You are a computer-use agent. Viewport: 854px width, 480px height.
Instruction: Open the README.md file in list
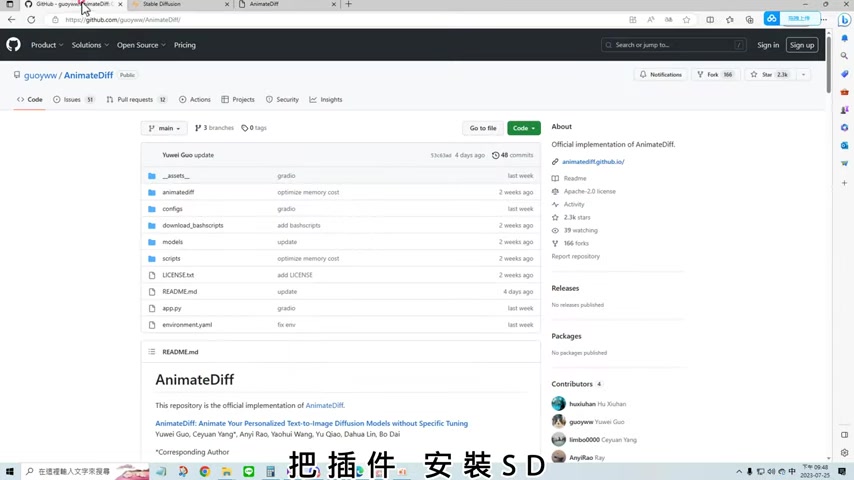tap(180, 291)
